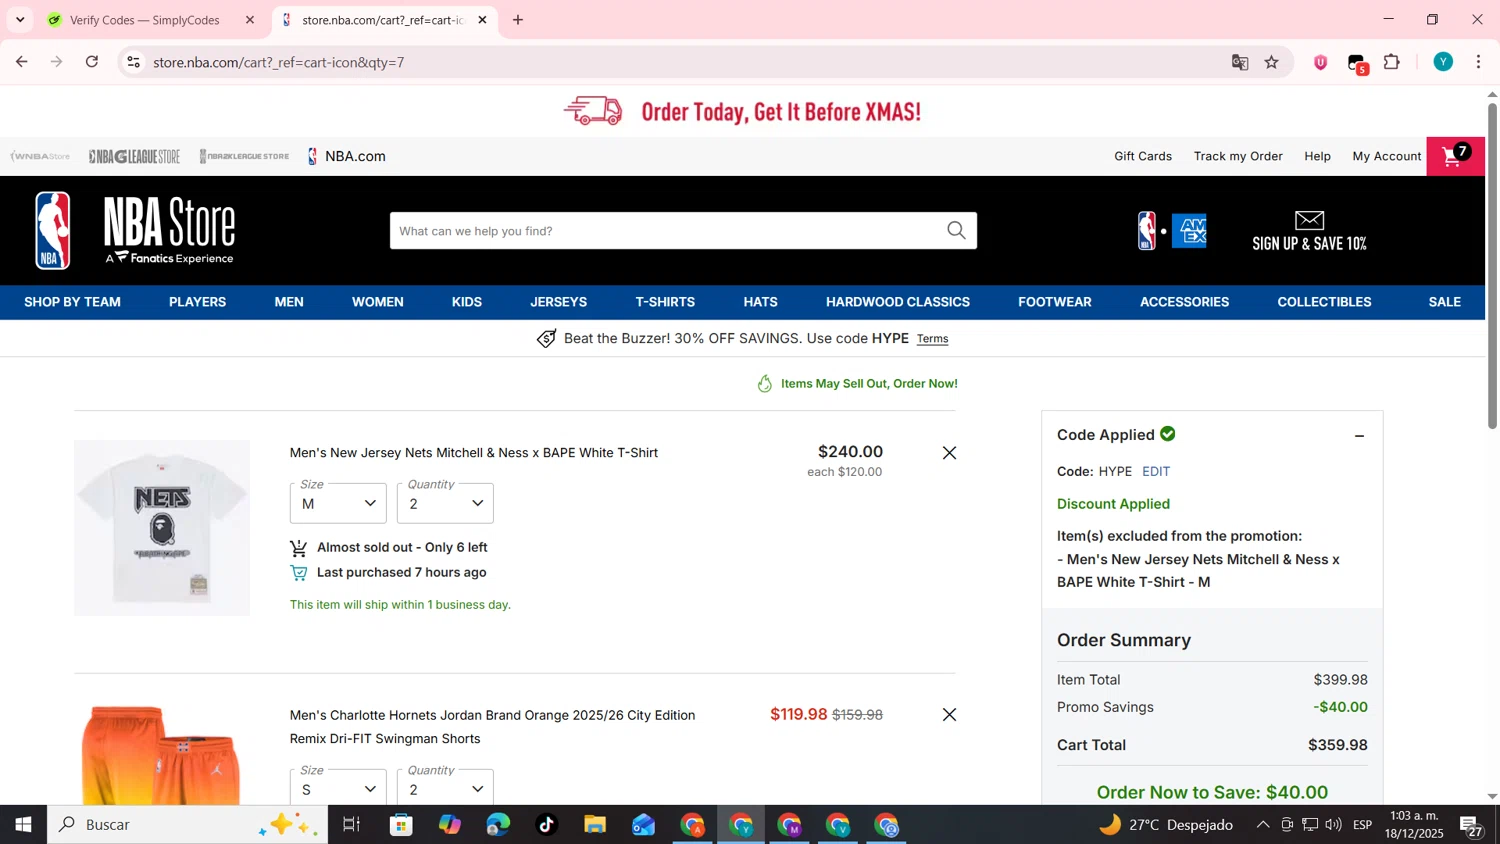Image resolution: width=1500 pixels, height=844 pixels.
Task: Remove the Hornets Swingman Shorts item
Action: click(x=949, y=715)
